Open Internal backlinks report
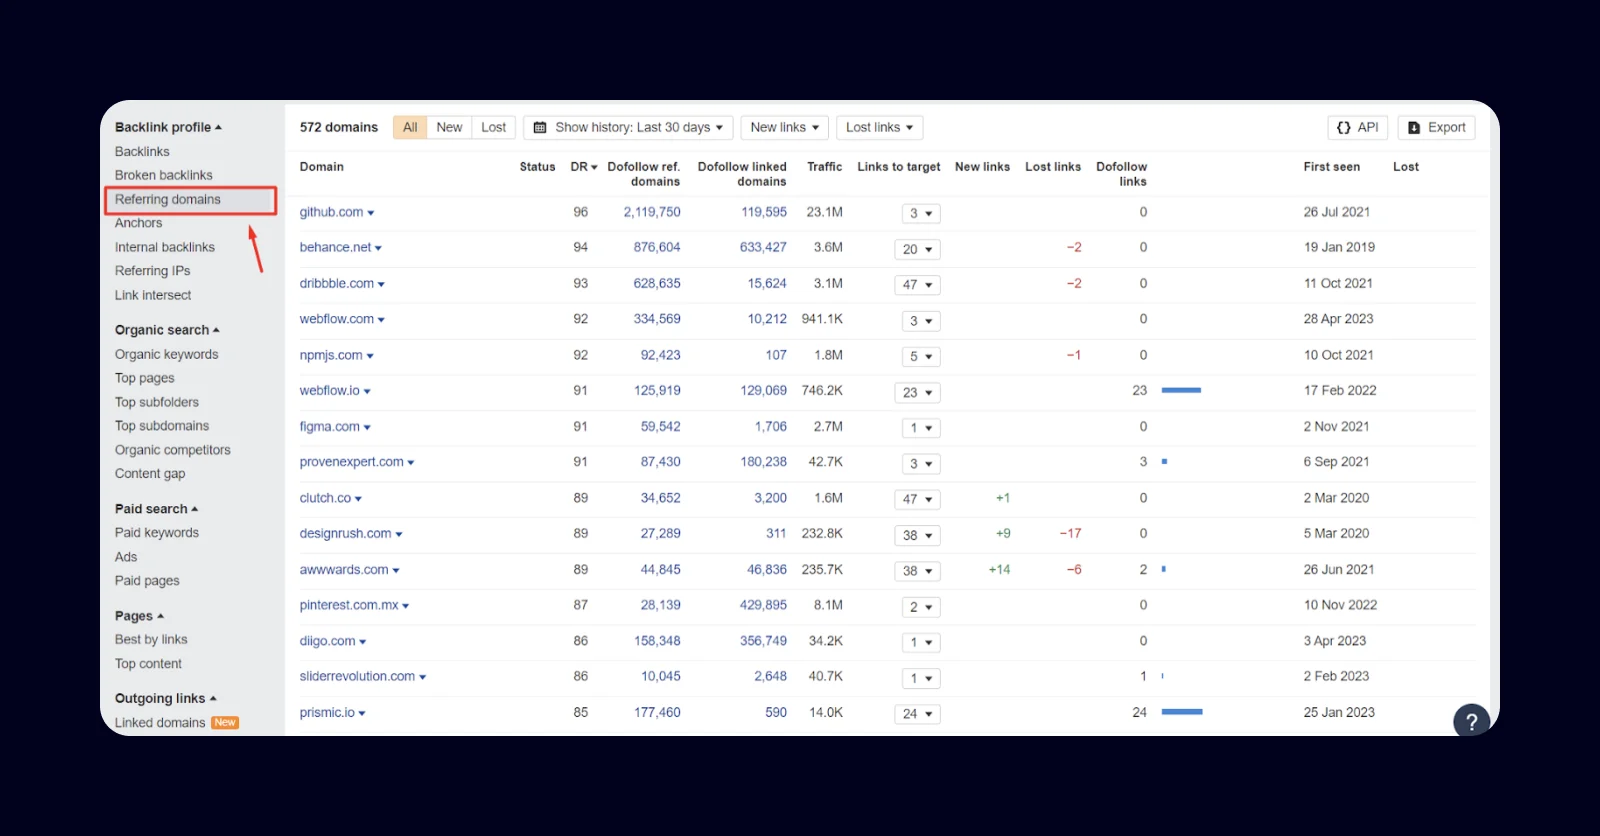This screenshot has width=1600, height=836. point(165,247)
